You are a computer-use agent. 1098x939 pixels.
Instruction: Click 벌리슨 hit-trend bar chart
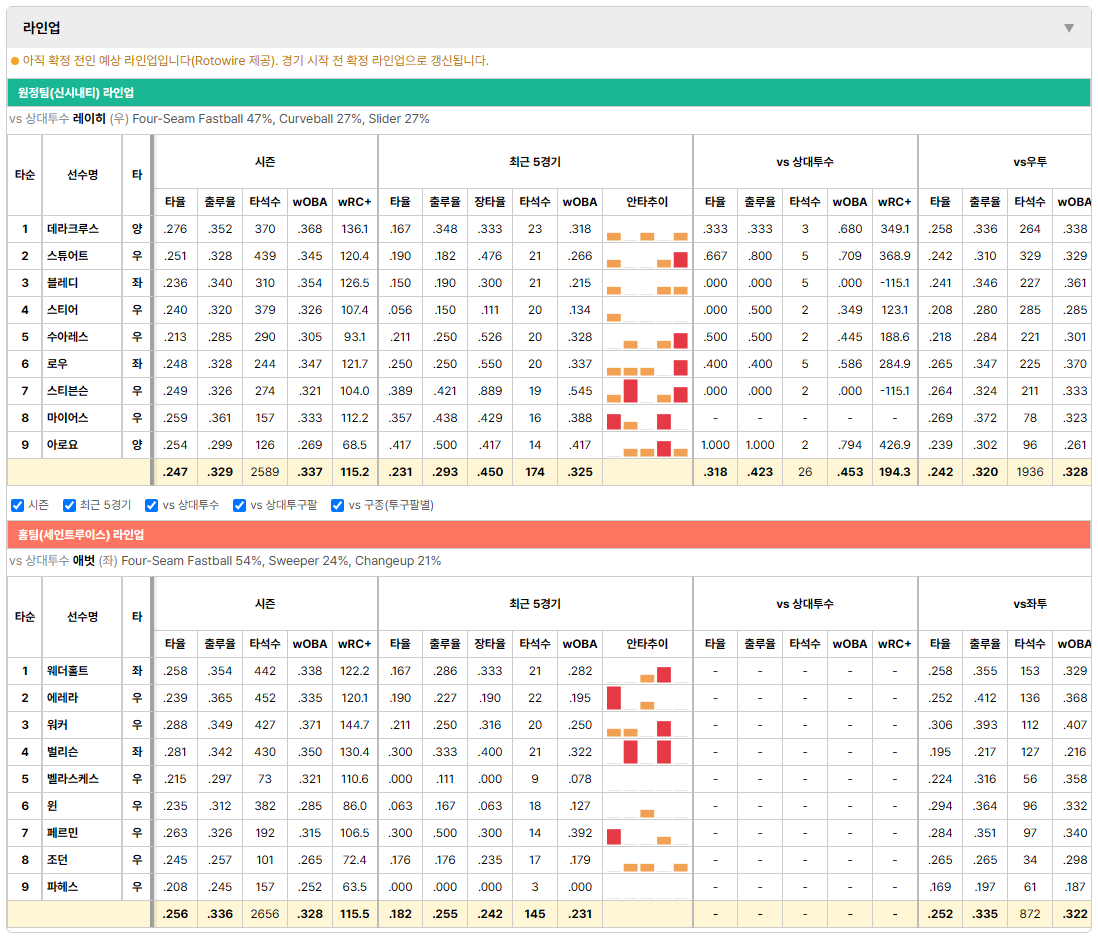tap(647, 751)
